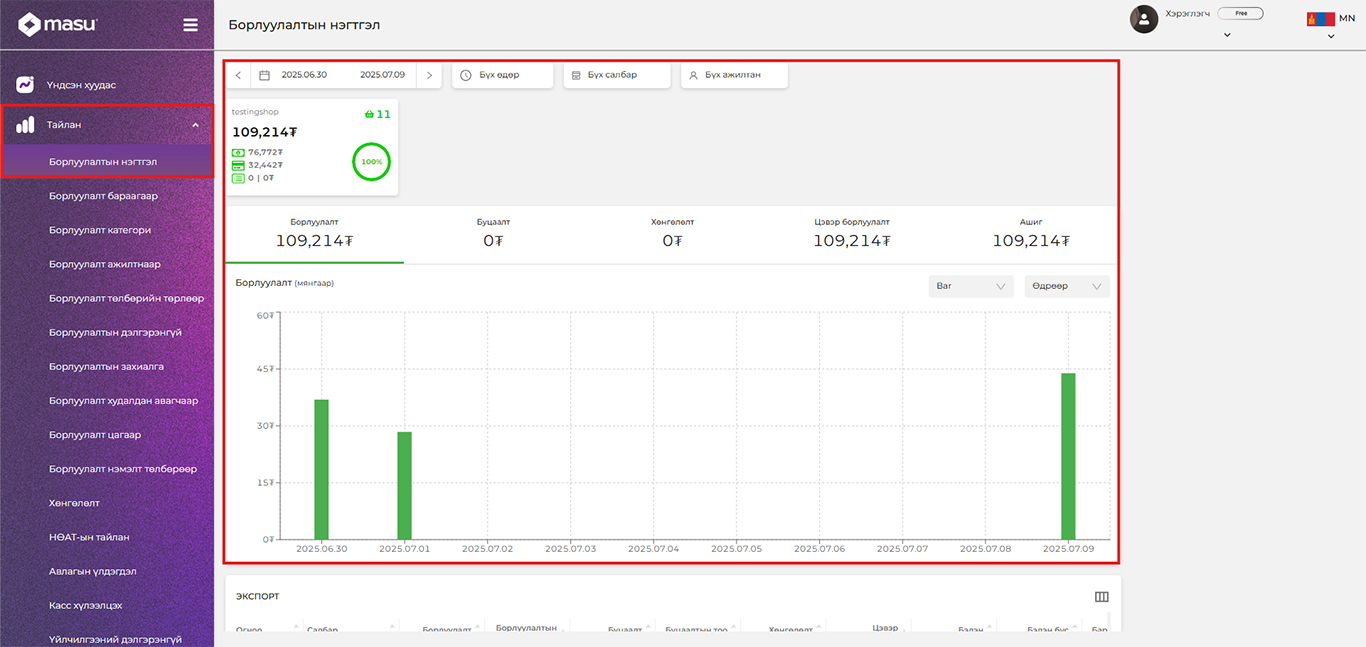Open the Өдрөөр period dropdown

[x=1066, y=286]
